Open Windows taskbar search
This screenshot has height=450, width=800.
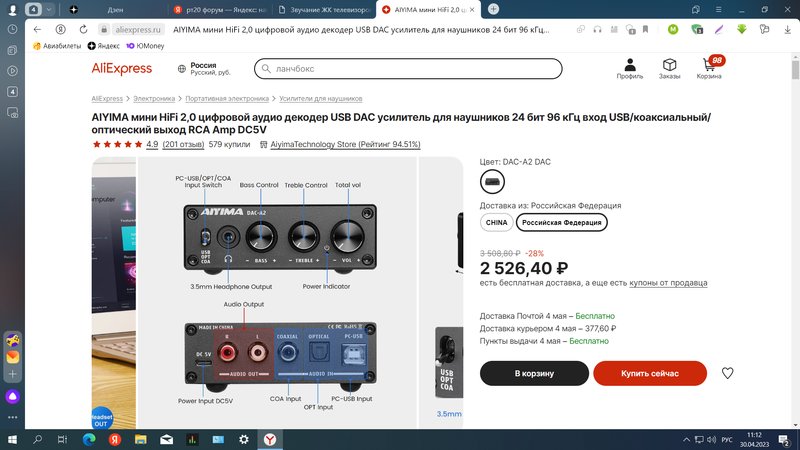point(37,439)
